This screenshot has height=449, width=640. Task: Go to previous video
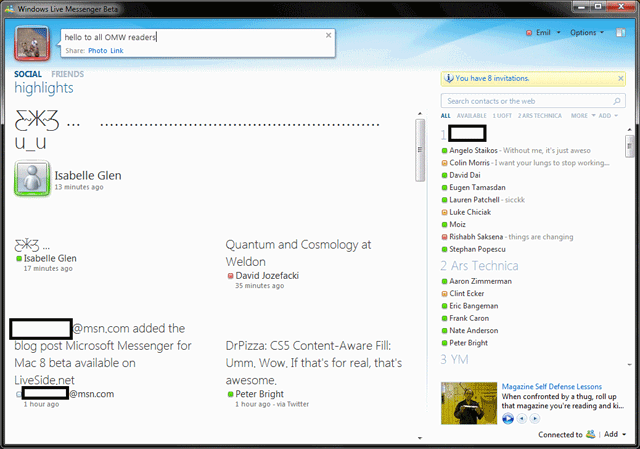tap(521, 418)
